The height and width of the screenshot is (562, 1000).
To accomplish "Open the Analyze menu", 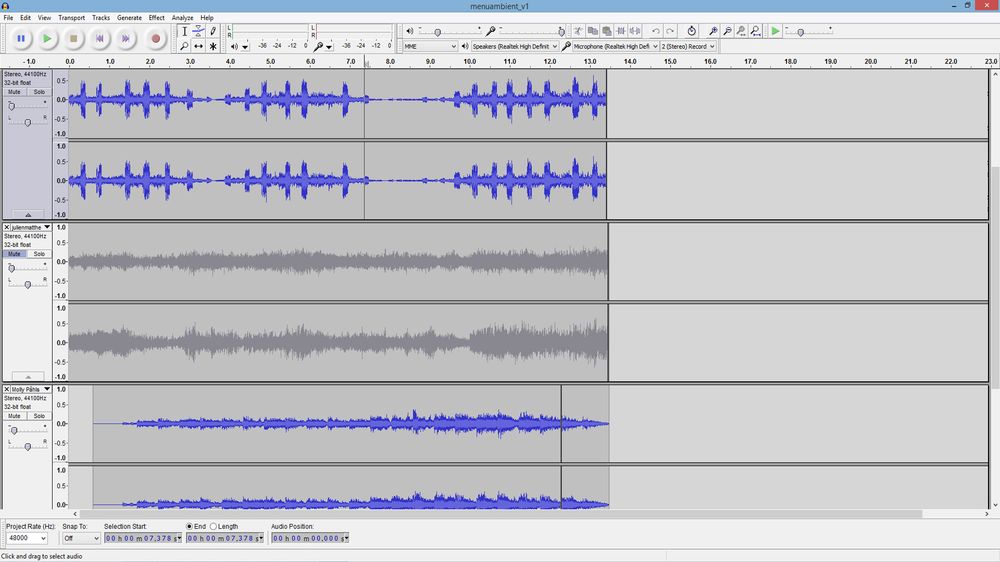I will 182,18.
